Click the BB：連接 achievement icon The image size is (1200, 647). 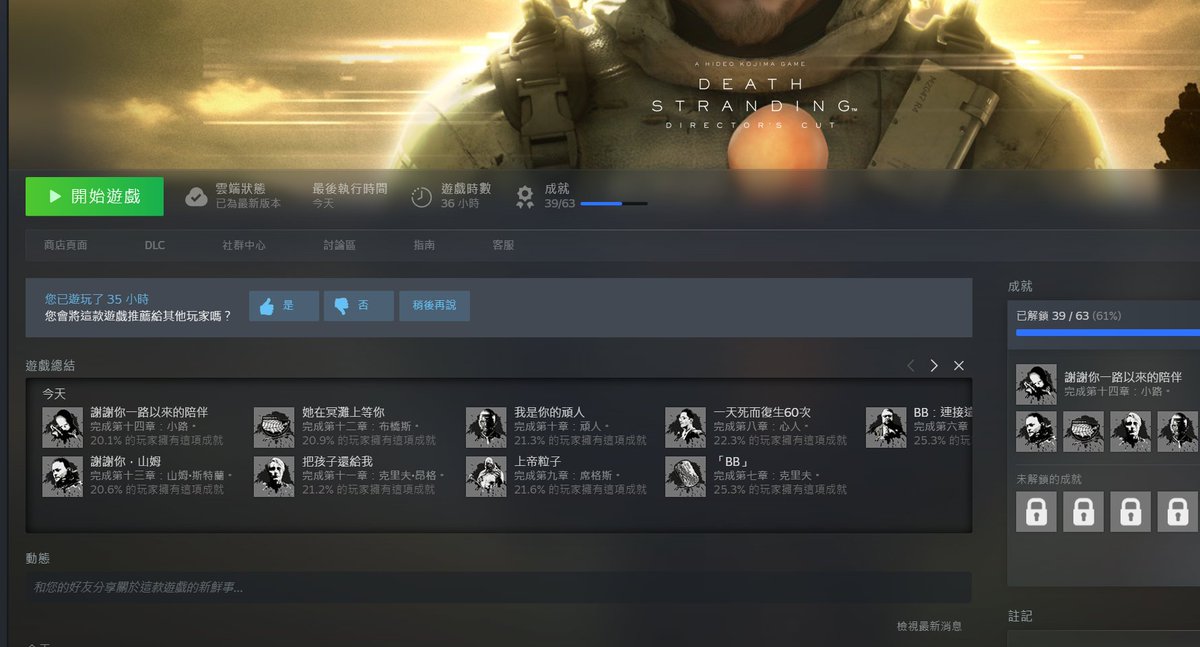[x=886, y=427]
